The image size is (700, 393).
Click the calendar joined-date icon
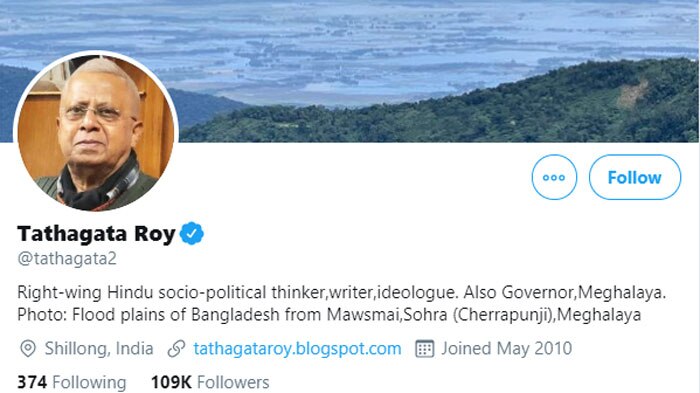(x=425, y=349)
